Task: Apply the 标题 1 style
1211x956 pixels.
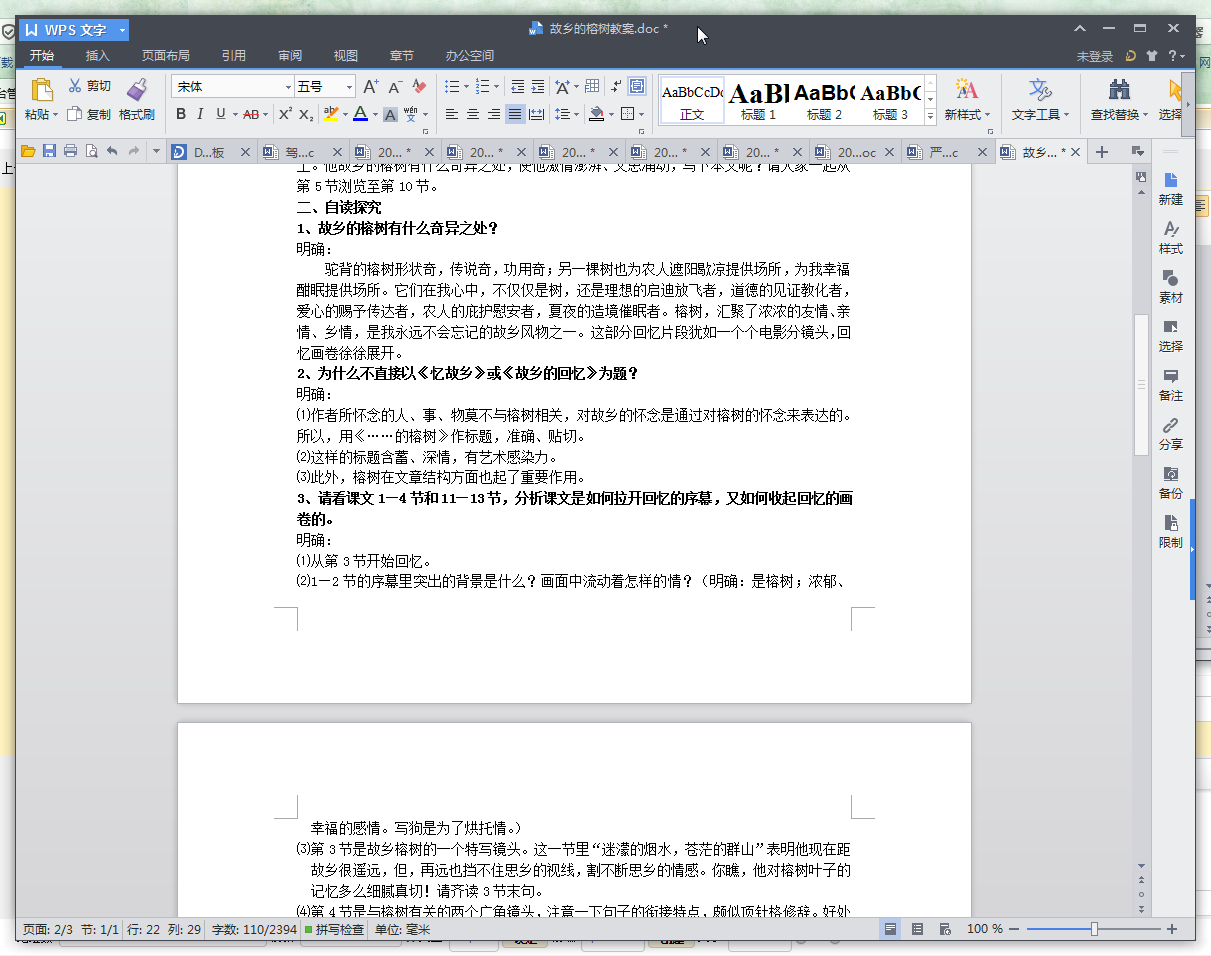Action: coord(758,100)
